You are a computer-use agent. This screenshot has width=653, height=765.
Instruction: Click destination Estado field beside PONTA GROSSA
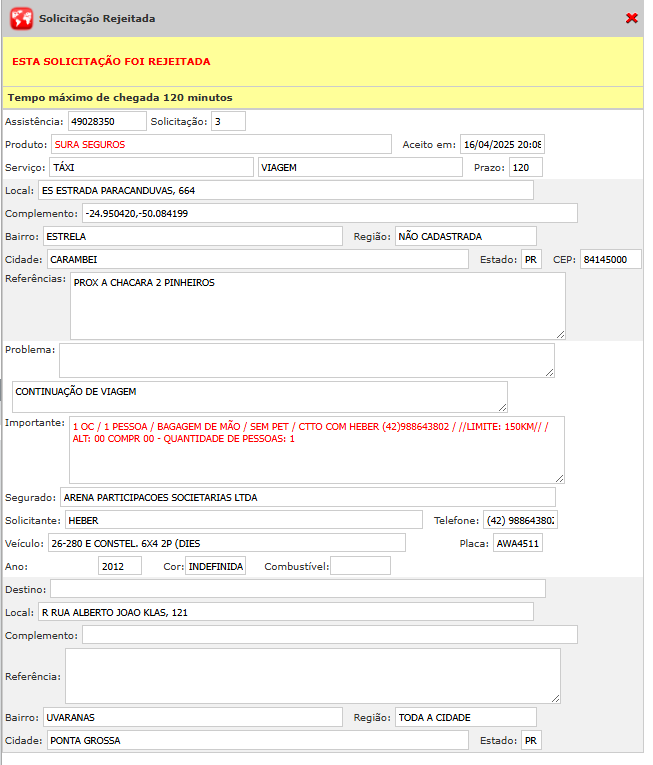531,740
